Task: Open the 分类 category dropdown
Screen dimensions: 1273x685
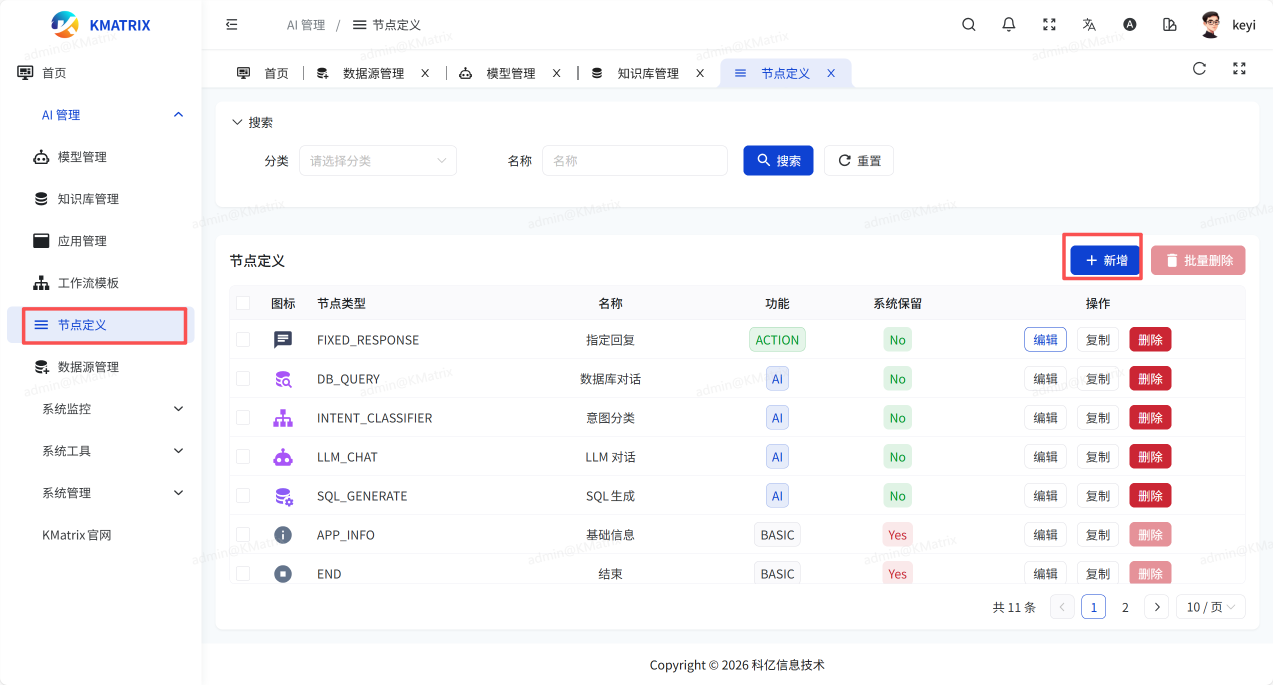Action: 377,161
